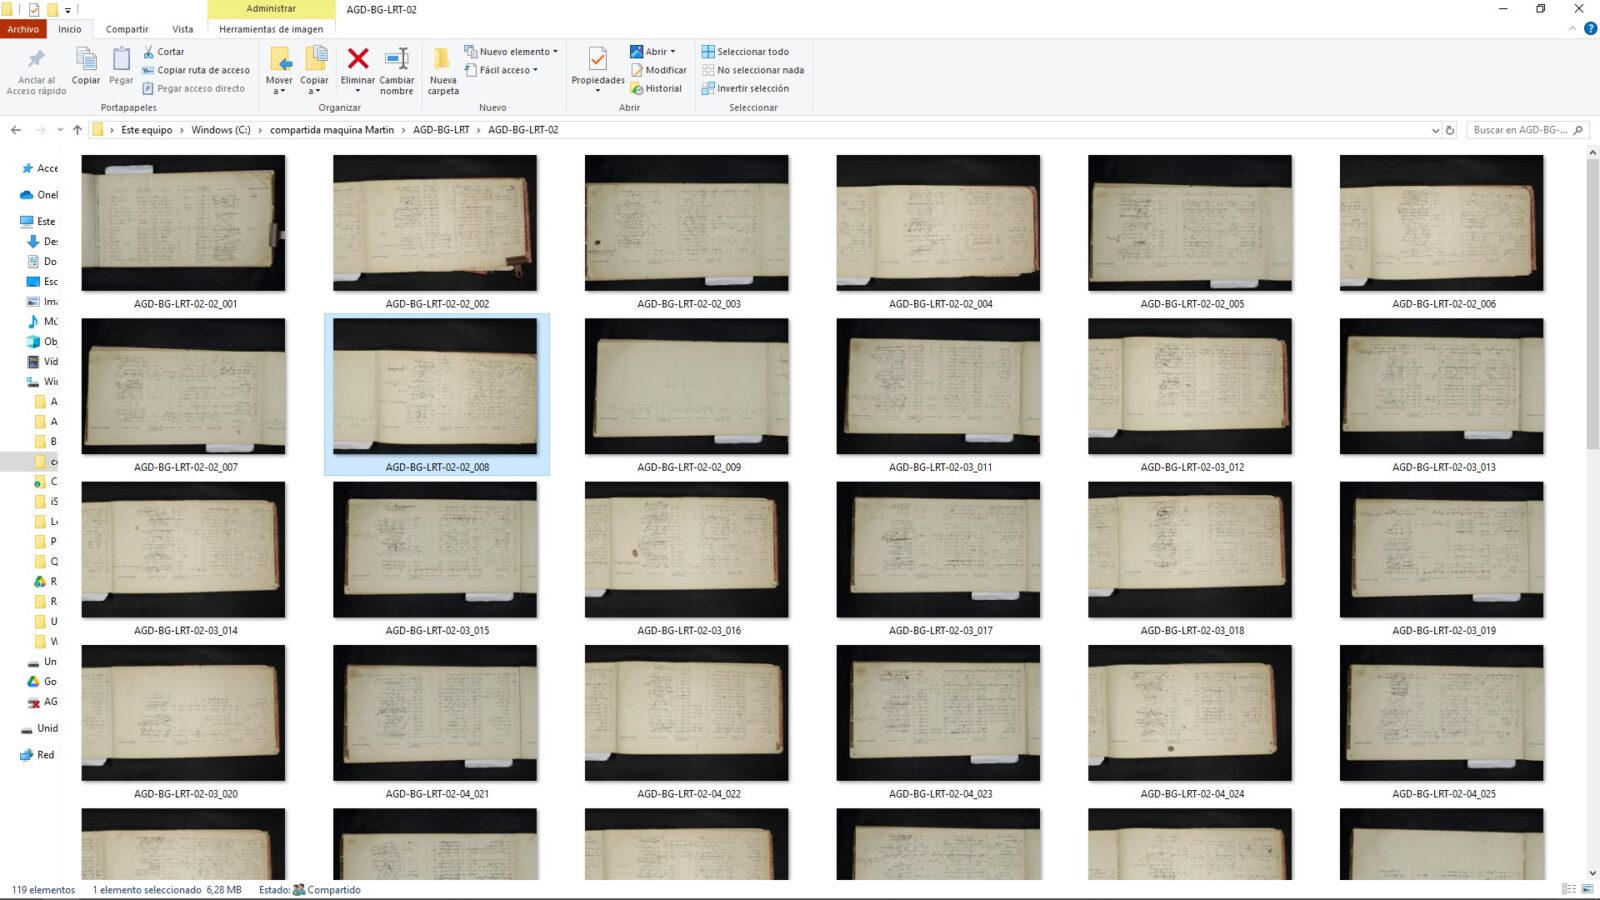Open the Mover a dropdown
Screen dimensions: 1600x900
coord(279,86)
